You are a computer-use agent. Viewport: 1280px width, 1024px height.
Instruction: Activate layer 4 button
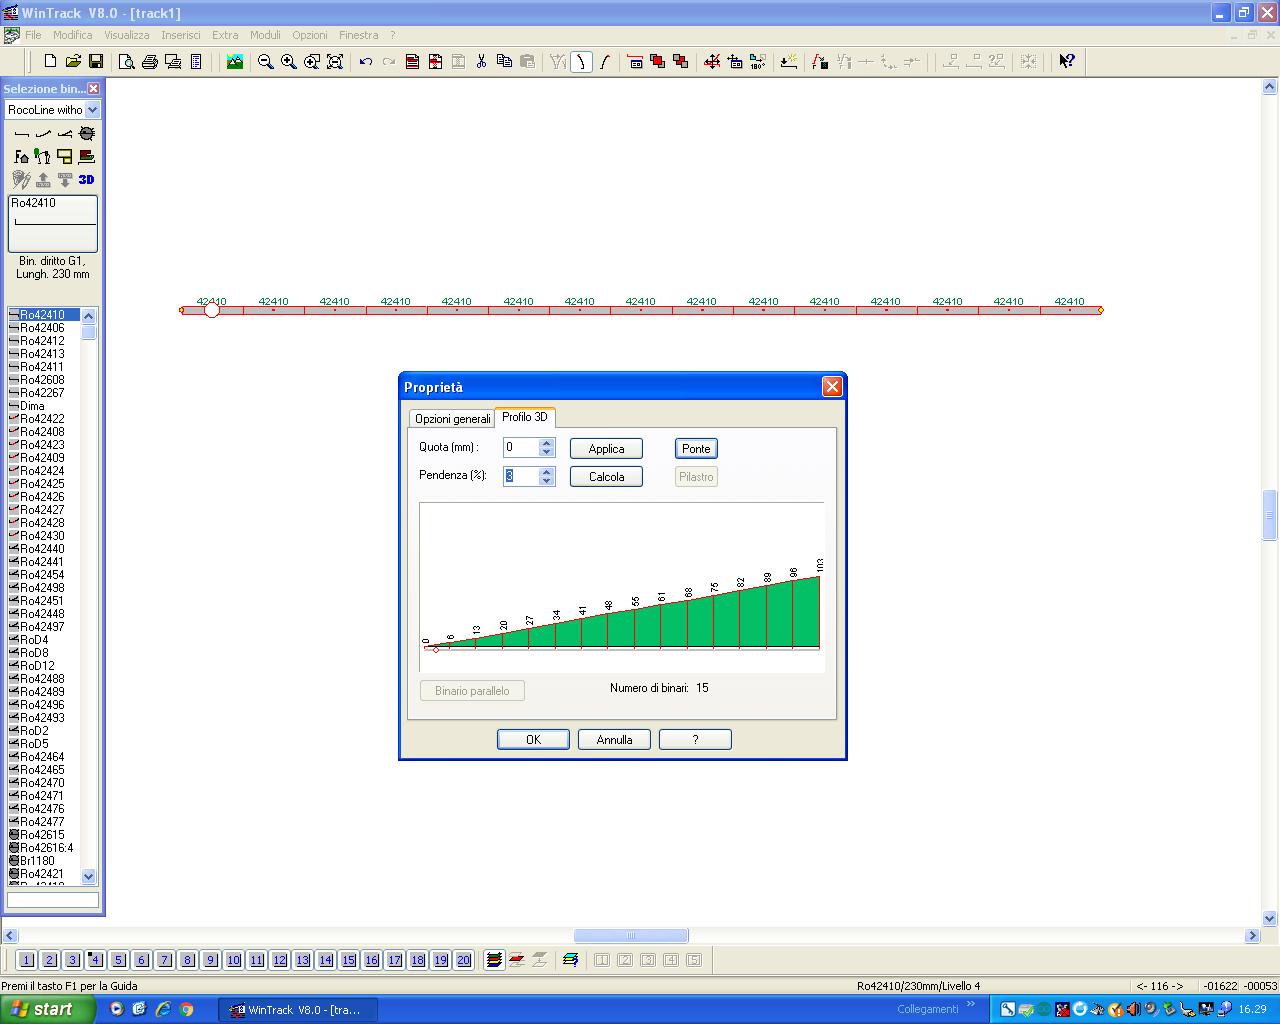pos(95,960)
